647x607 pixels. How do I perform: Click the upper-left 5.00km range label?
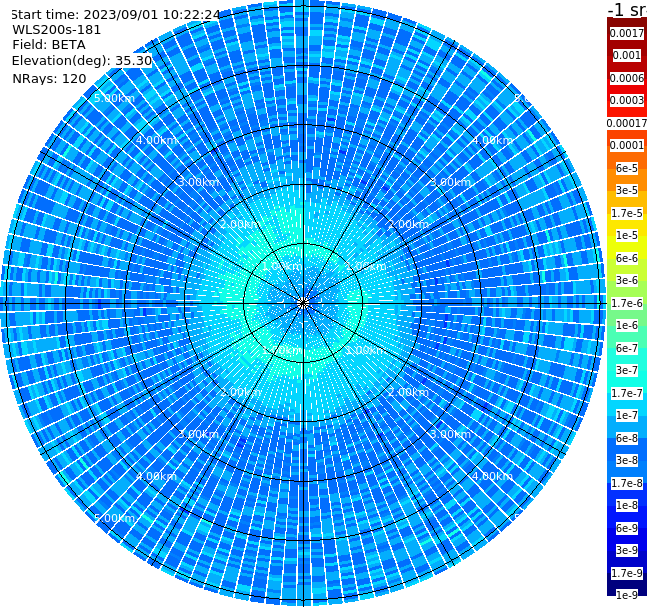coord(114,98)
